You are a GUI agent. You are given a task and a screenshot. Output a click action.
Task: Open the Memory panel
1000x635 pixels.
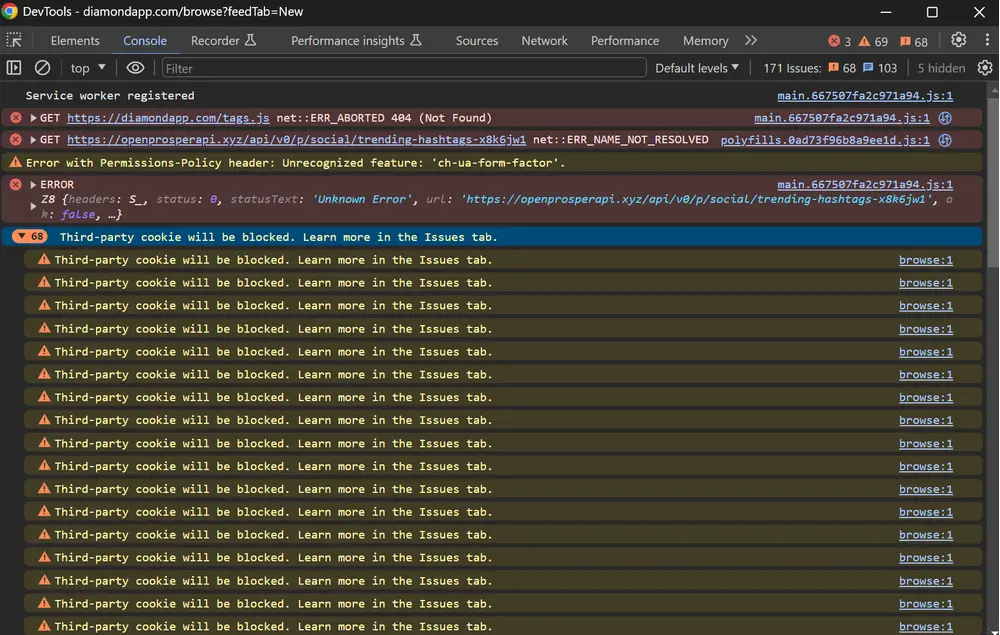coord(706,41)
